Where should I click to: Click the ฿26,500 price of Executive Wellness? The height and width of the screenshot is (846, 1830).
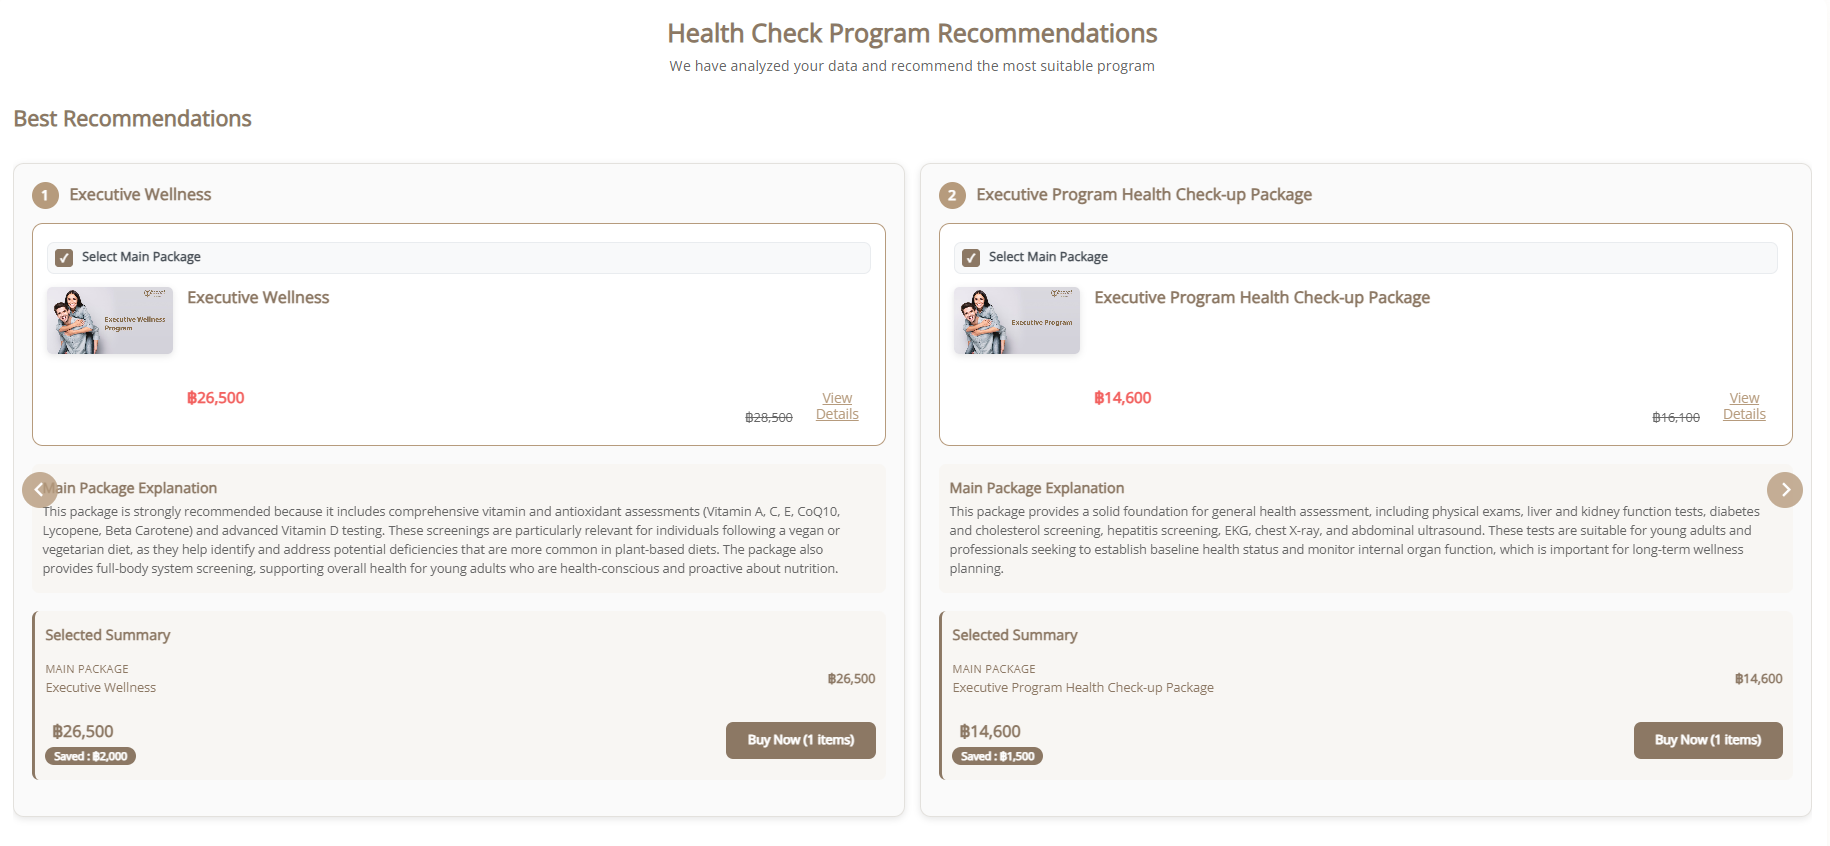(x=216, y=397)
